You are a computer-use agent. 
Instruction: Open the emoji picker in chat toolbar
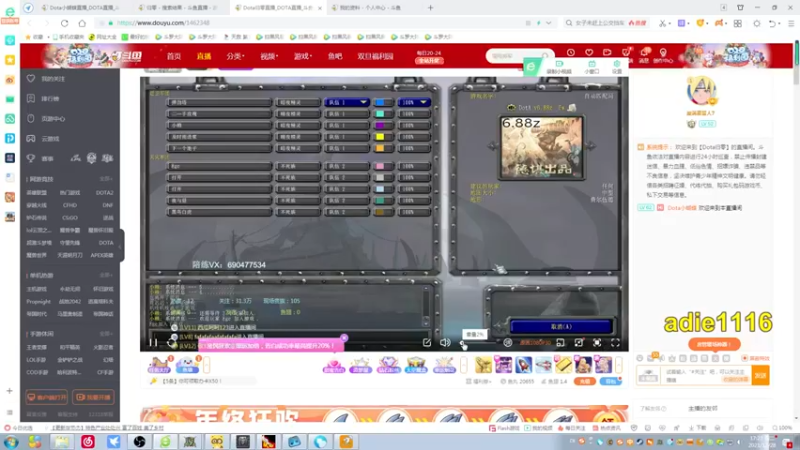(640, 358)
